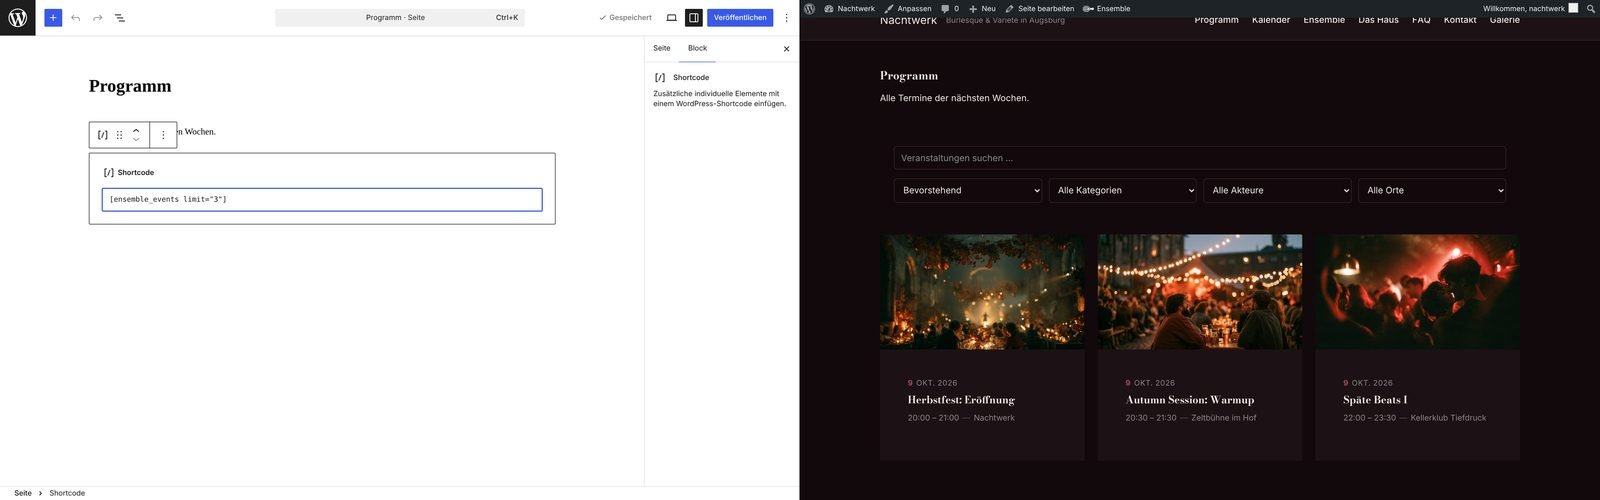Open the Späte Beats I event image

pyautogui.click(x=1417, y=292)
